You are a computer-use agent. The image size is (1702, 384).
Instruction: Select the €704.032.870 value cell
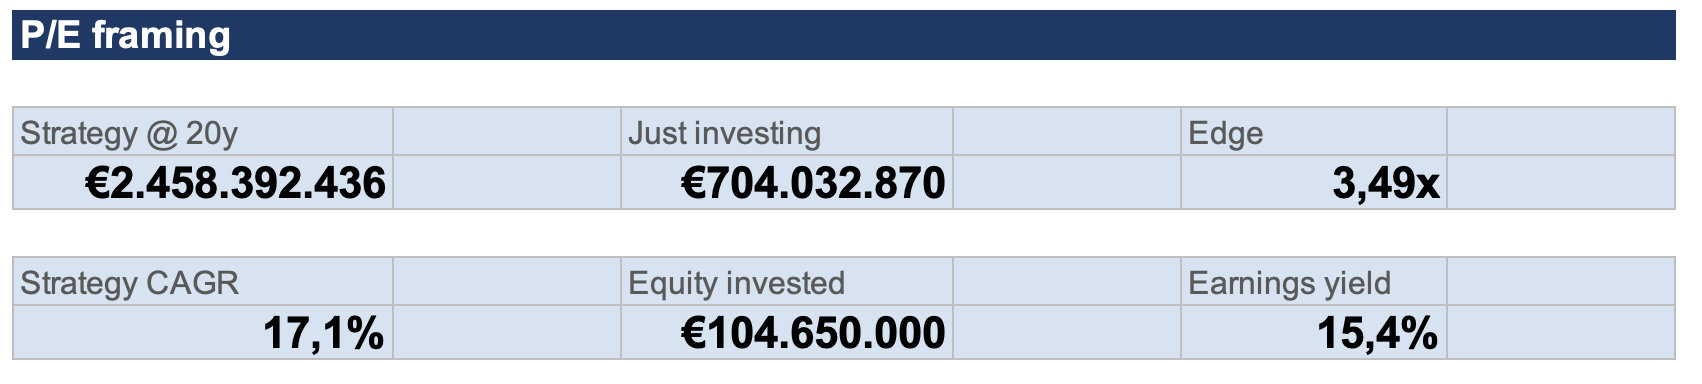point(787,182)
